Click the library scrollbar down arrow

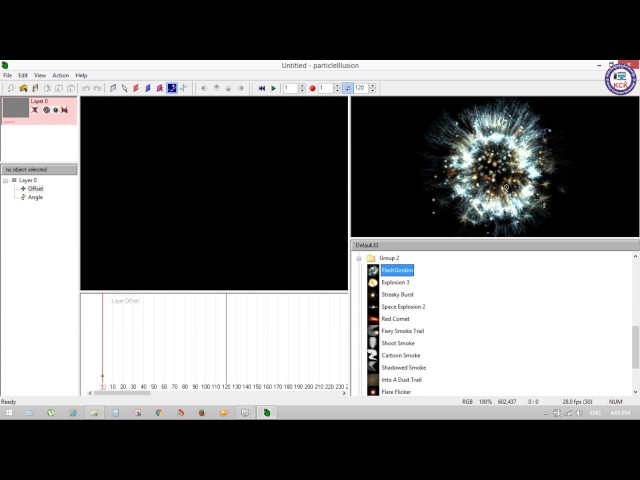[635, 392]
